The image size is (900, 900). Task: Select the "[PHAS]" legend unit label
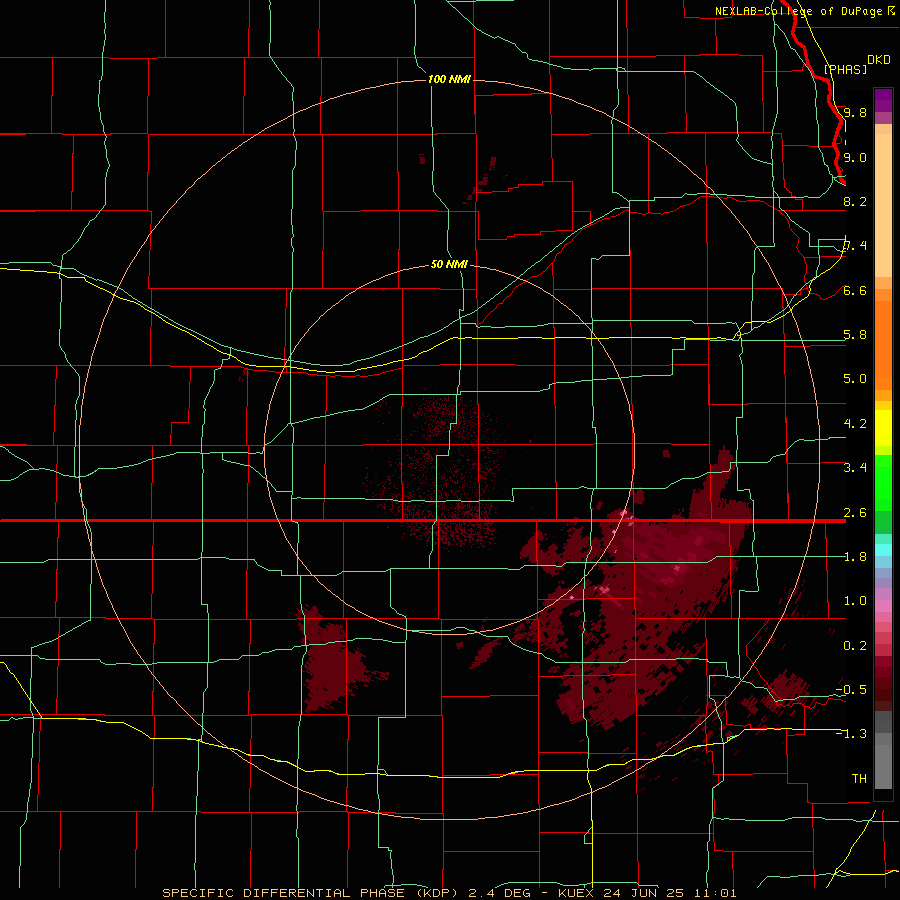(x=845, y=69)
